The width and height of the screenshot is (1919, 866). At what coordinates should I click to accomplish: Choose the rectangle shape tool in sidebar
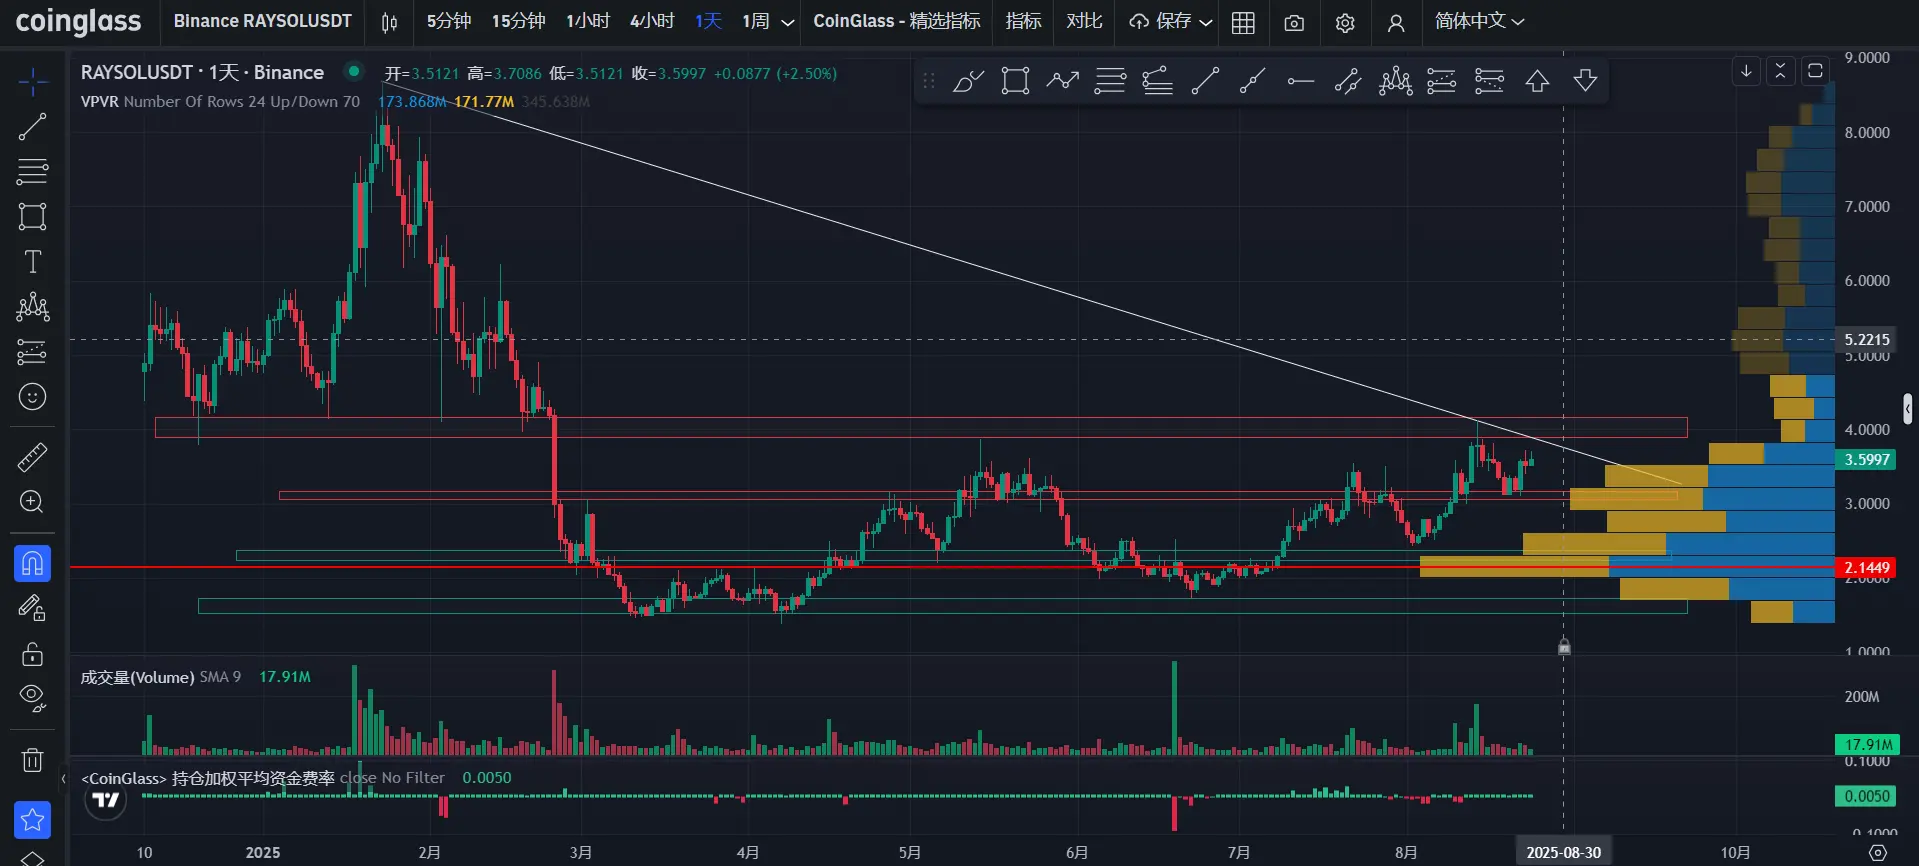(32, 217)
